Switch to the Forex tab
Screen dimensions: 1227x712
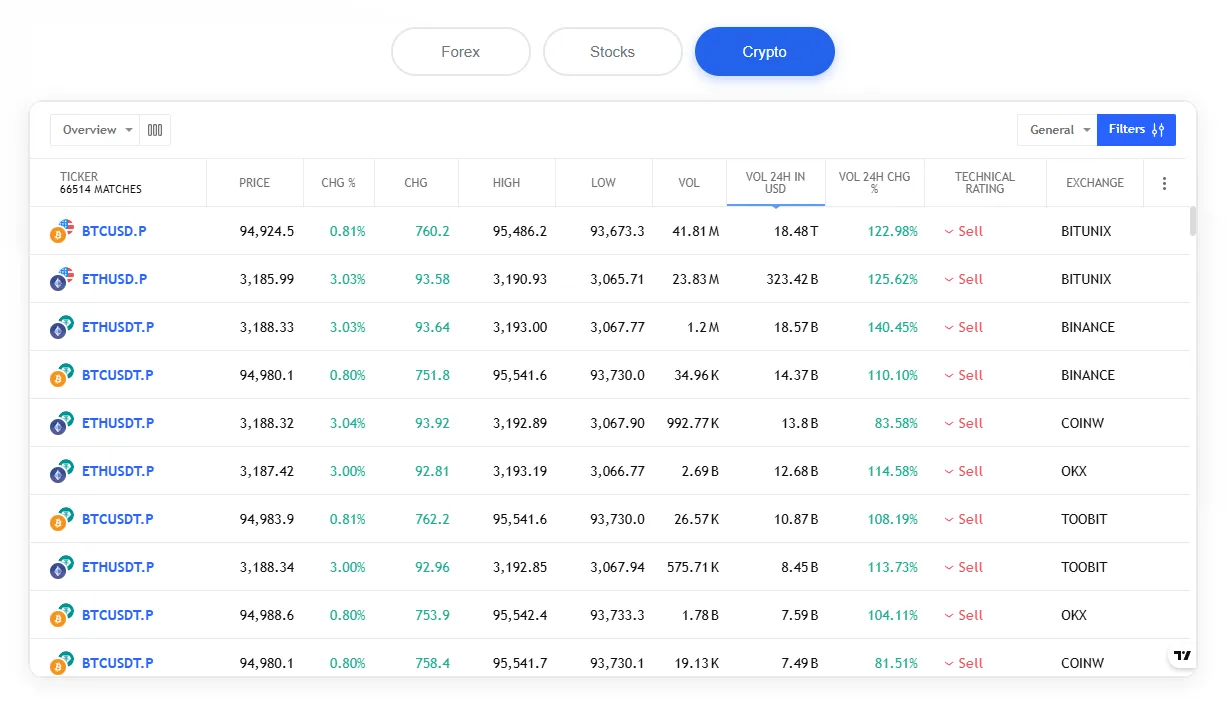click(x=461, y=52)
